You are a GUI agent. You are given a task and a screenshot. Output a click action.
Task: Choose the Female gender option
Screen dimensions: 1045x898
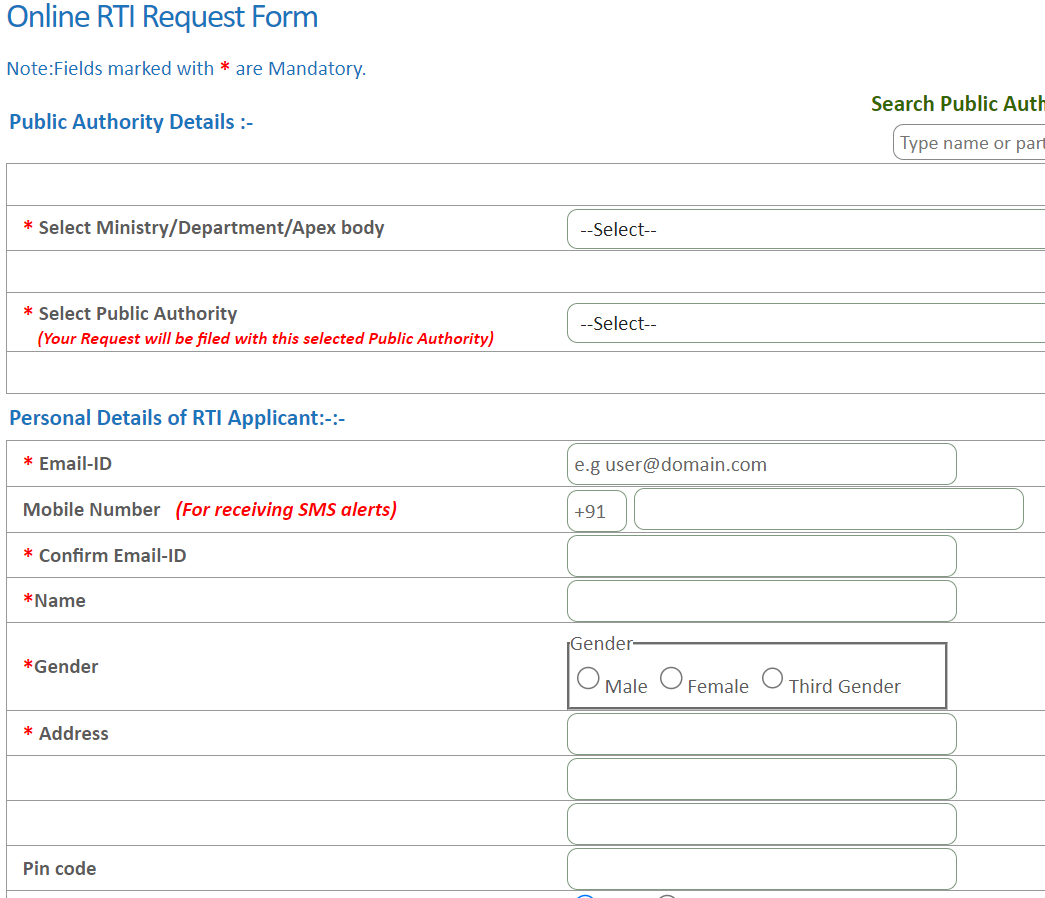click(x=671, y=678)
